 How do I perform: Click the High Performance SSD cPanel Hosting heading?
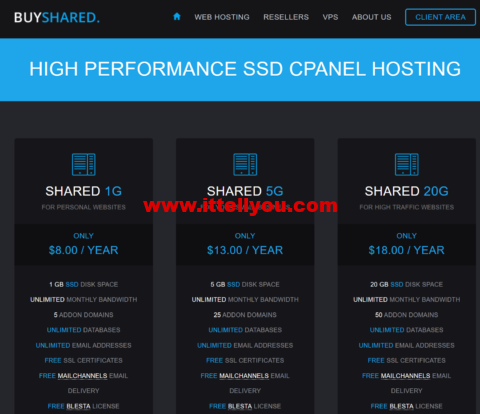point(245,69)
